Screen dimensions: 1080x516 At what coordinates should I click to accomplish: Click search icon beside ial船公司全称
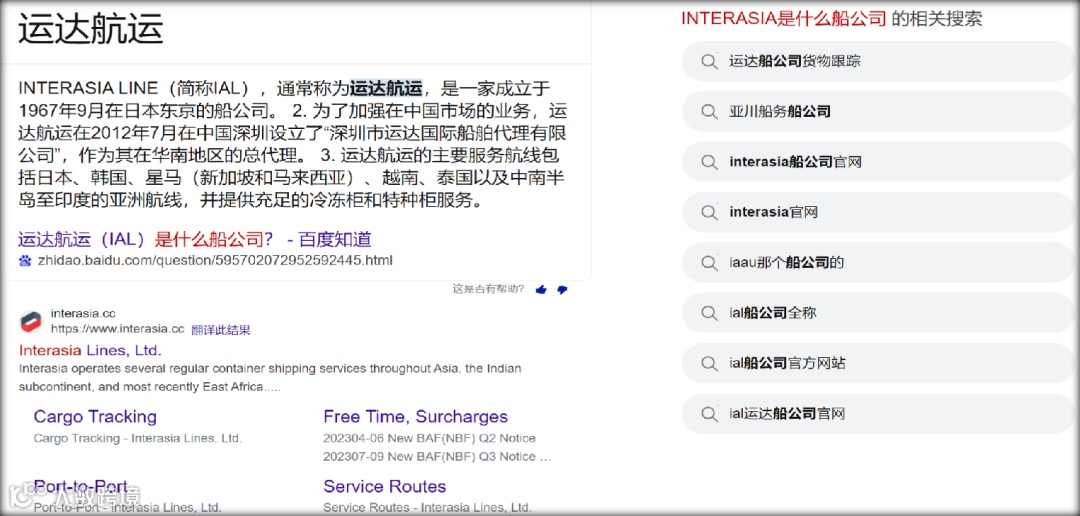pyautogui.click(x=709, y=313)
